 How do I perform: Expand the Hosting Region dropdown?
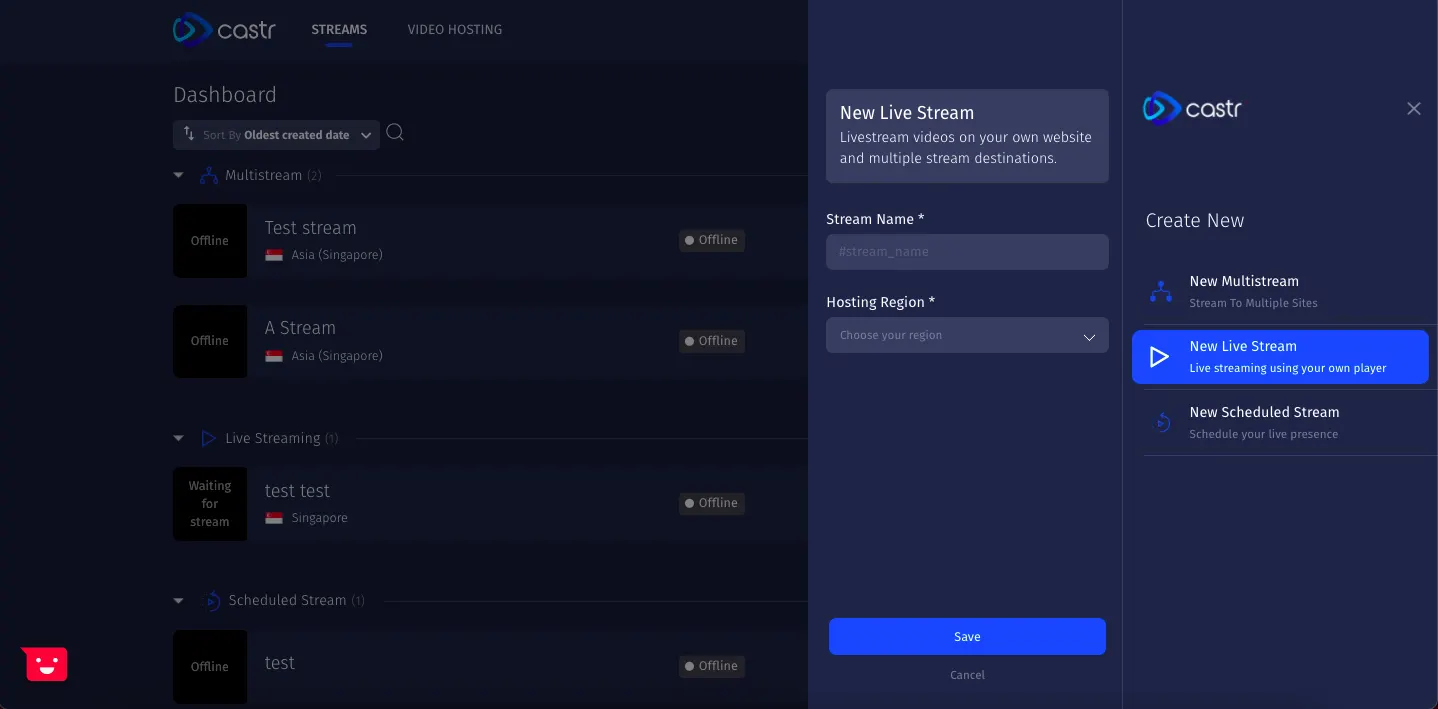[x=967, y=335]
